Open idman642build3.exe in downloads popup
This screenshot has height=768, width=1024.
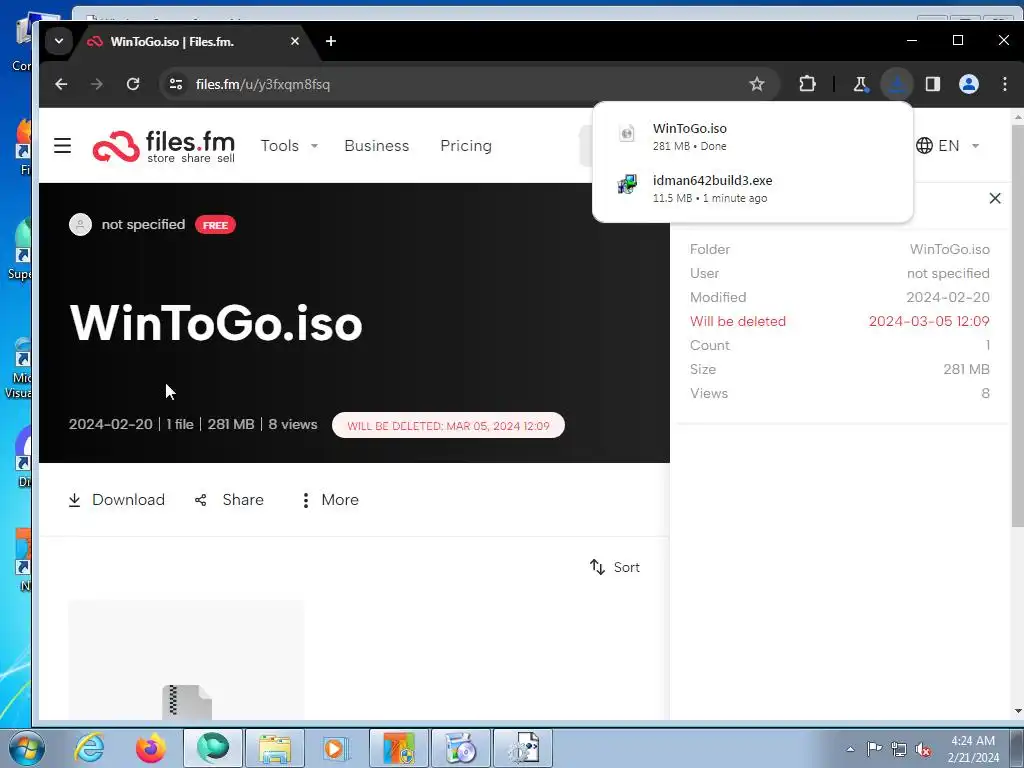752,188
